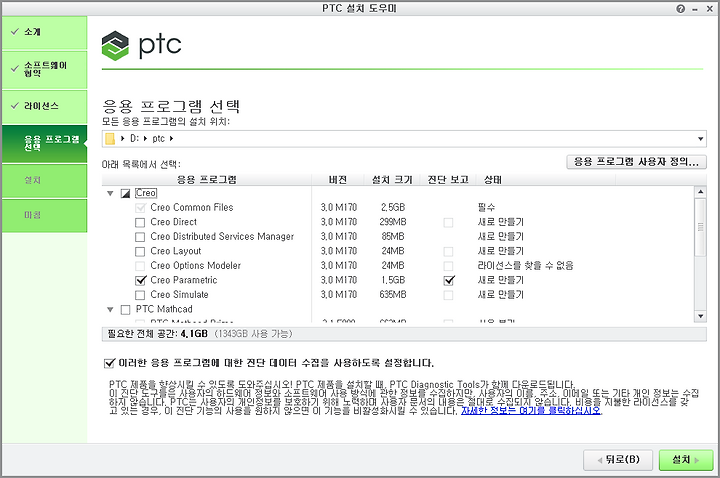Select 응용 프로그램 선택 sidebar step
Screen dimensions: 720x478
45,144
